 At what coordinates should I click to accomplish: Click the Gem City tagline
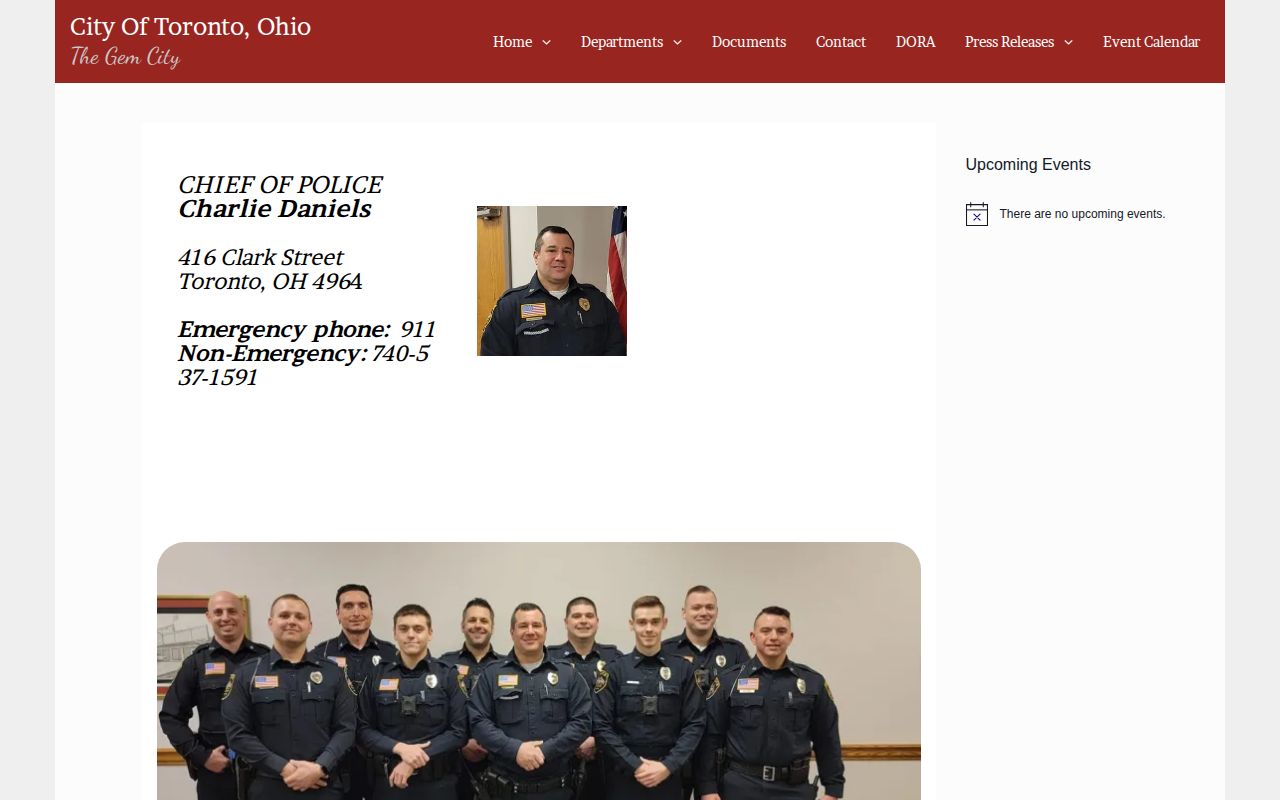click(x=125, y=57)
